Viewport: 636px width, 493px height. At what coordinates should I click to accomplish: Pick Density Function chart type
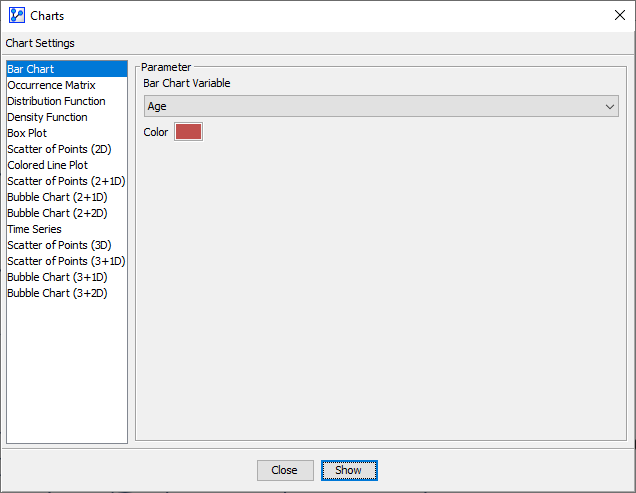pyautogui.click(x=47, y=117)
